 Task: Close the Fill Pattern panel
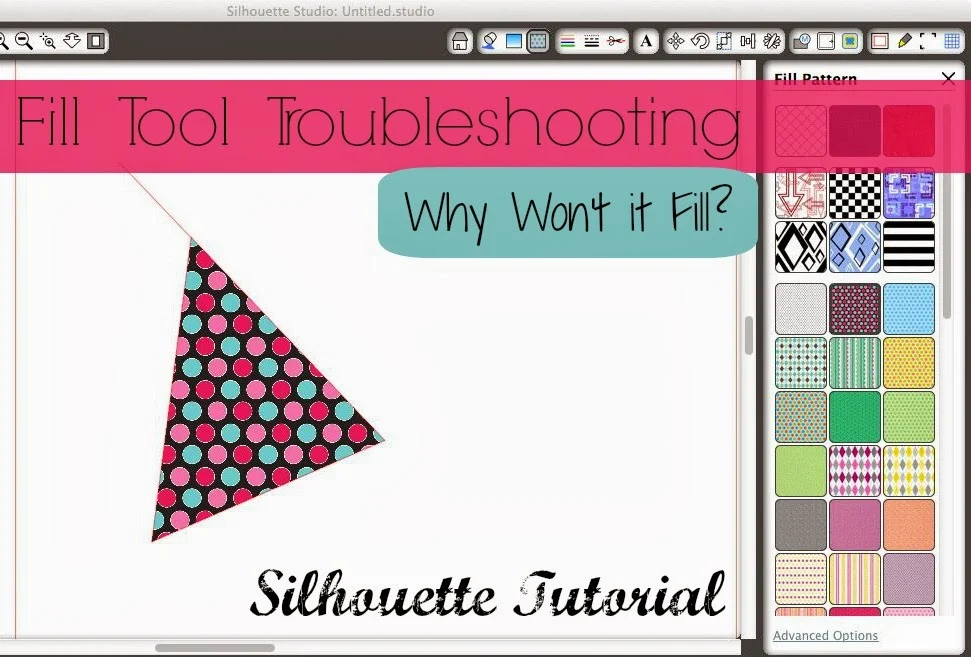pos(948,79)
